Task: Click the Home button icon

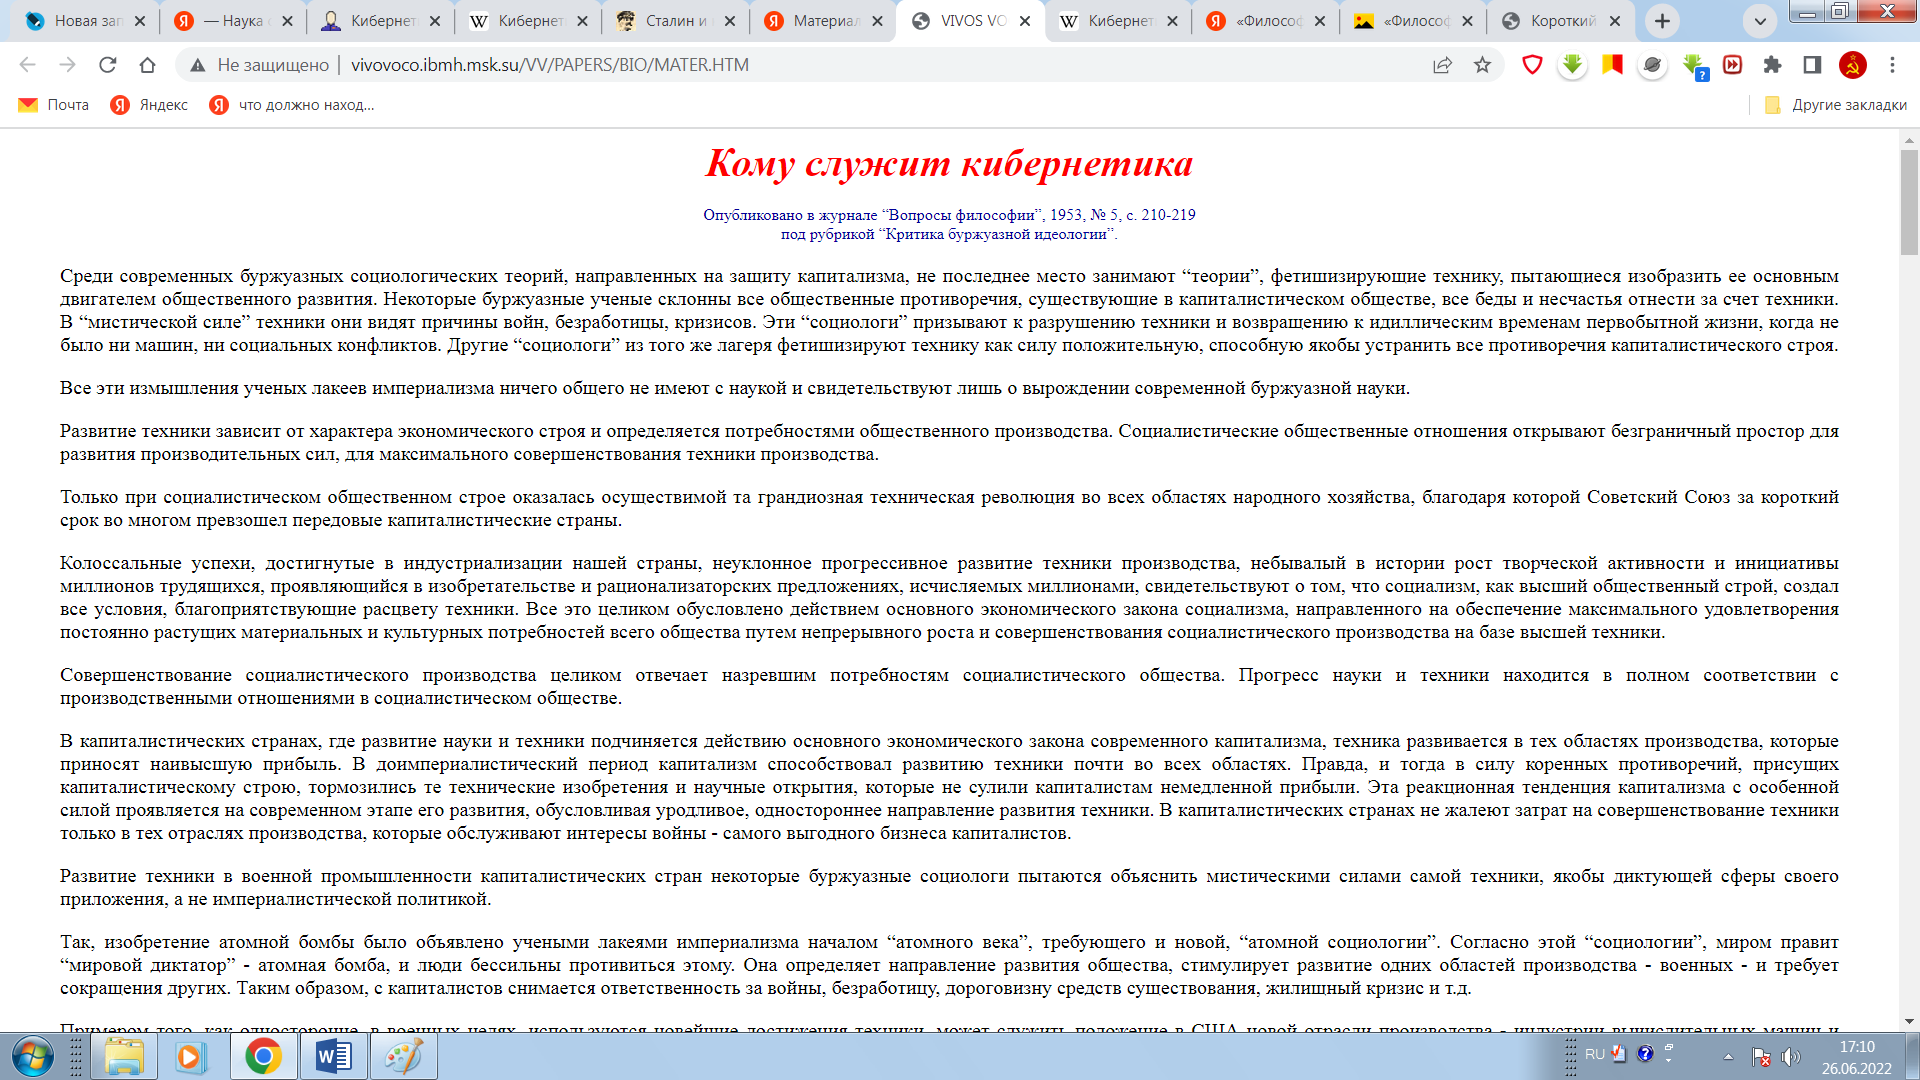Action: click(x=147, y=65)
